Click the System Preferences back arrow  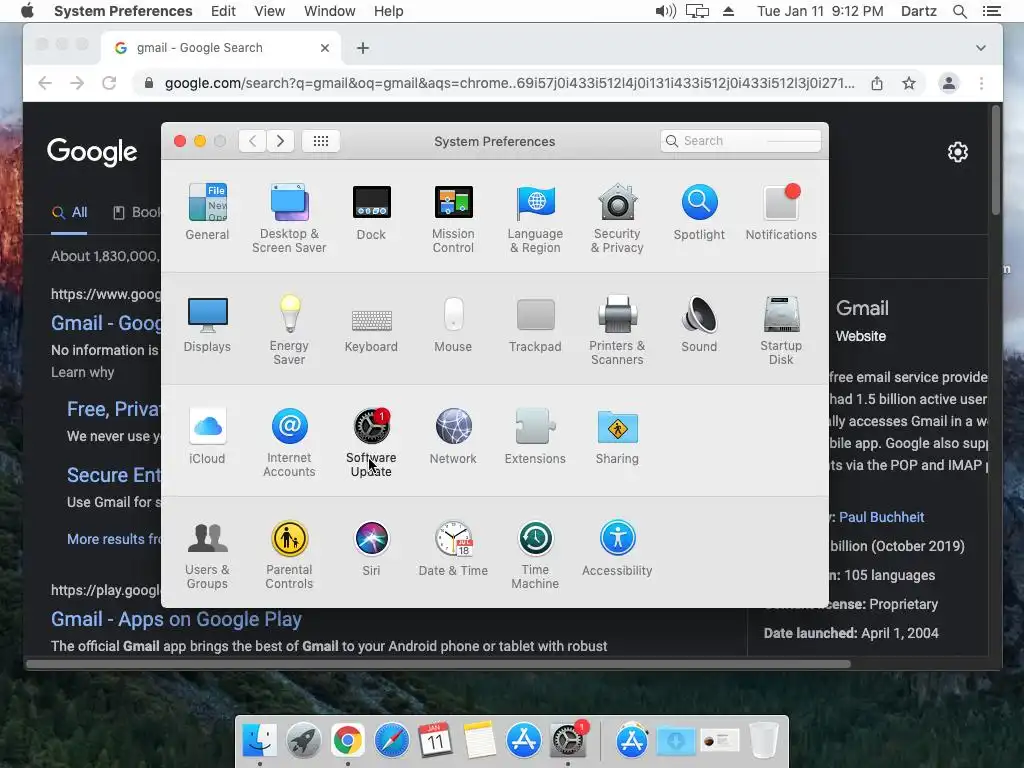point(252,141)
